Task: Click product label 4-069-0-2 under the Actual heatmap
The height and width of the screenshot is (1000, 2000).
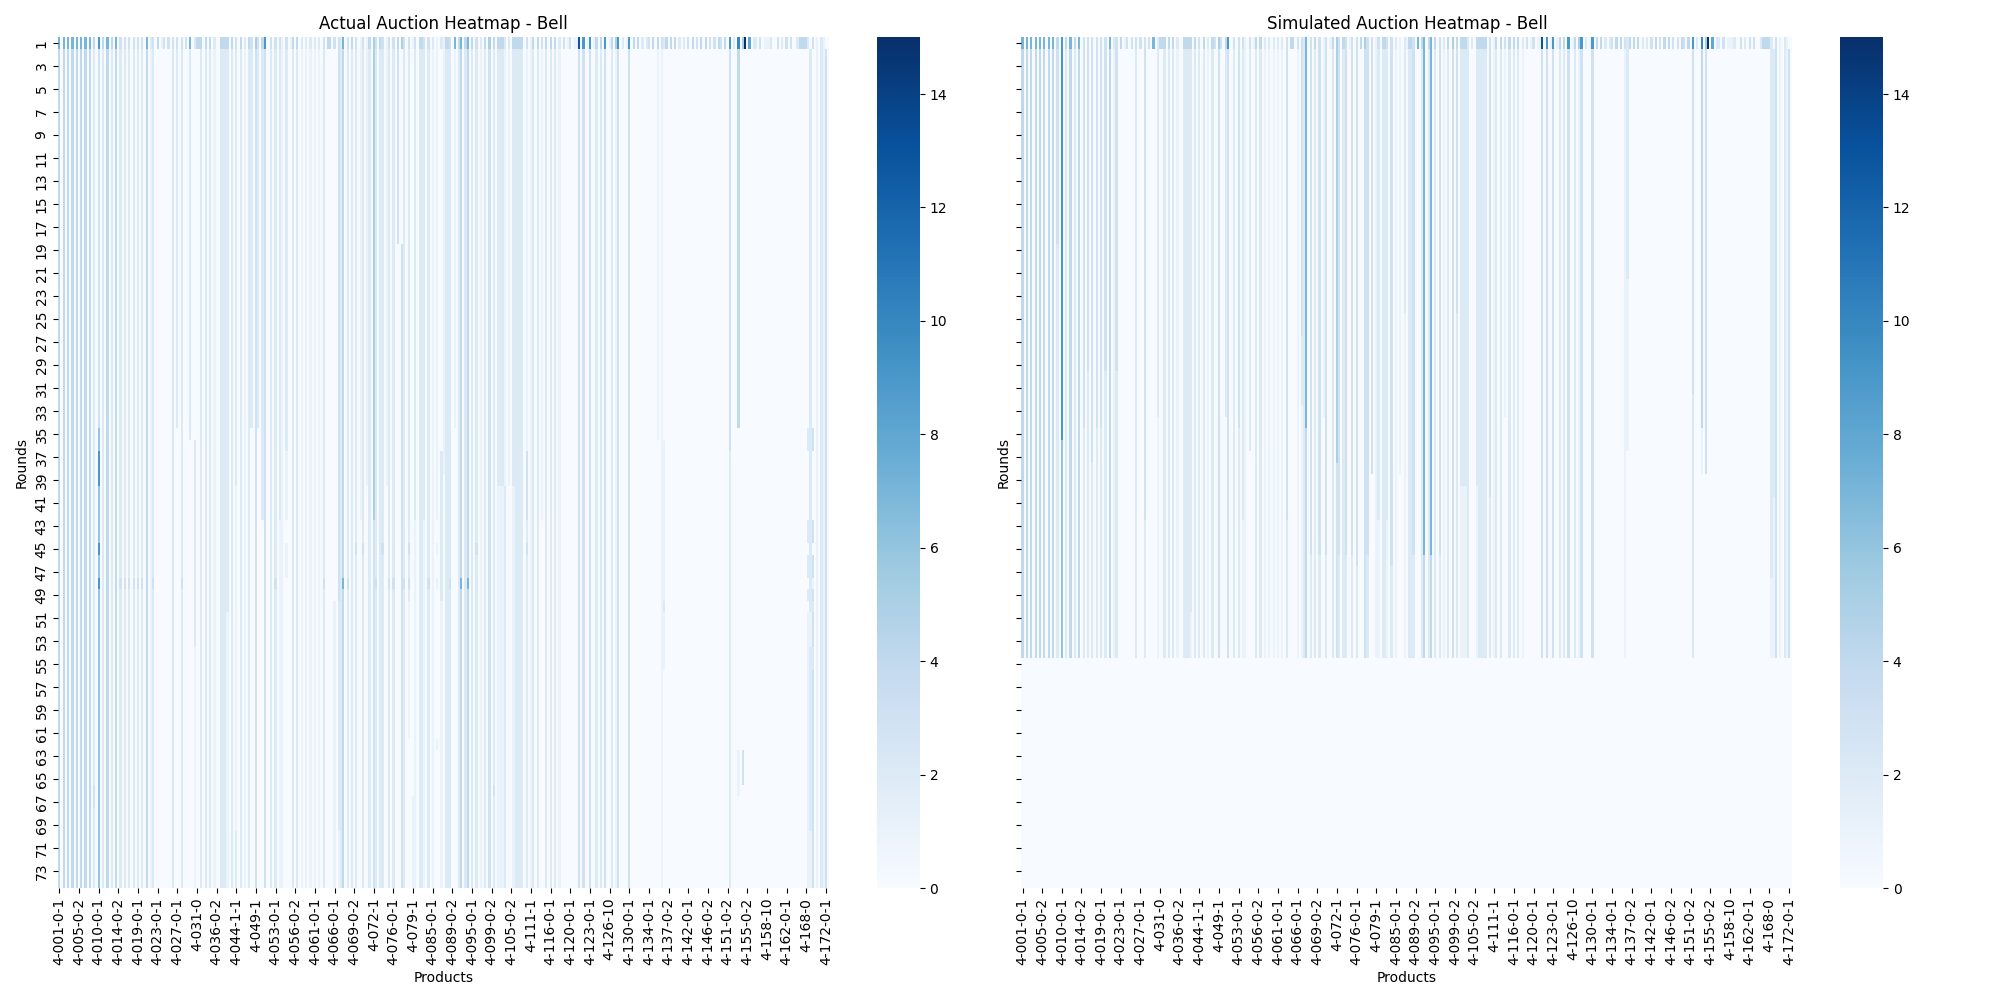Action: tap(353, 931)
